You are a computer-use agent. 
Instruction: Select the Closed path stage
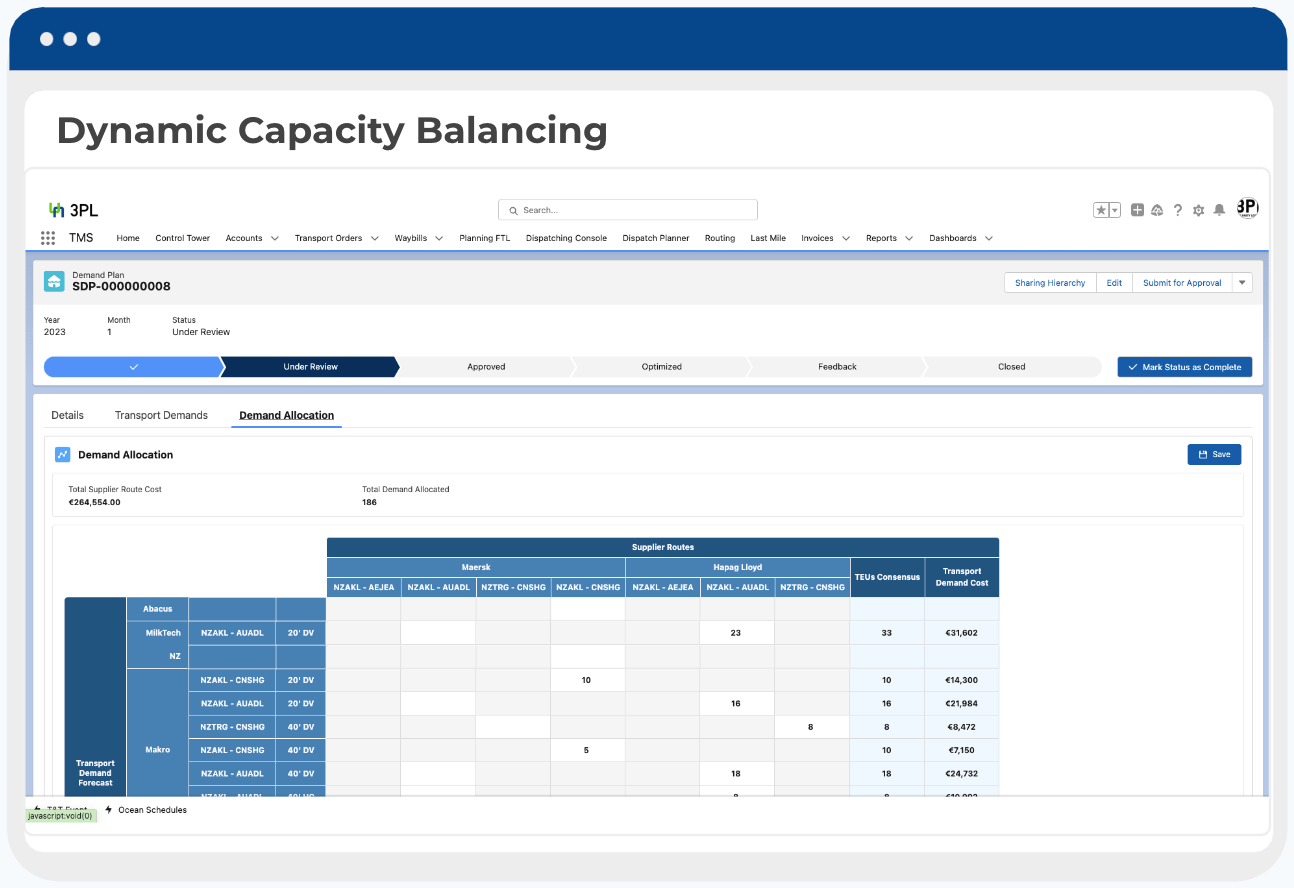pyautogui.click(x=1012, y=367)
